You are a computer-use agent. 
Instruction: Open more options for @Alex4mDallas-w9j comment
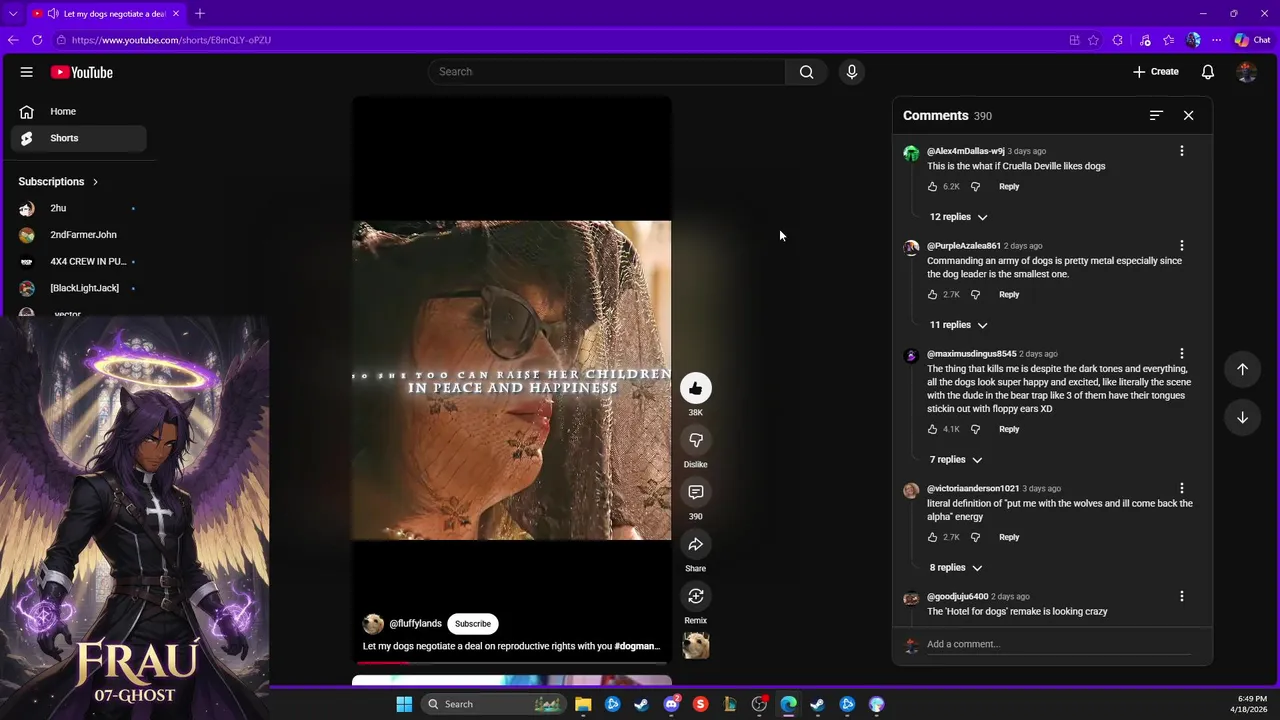(1181, 151)
